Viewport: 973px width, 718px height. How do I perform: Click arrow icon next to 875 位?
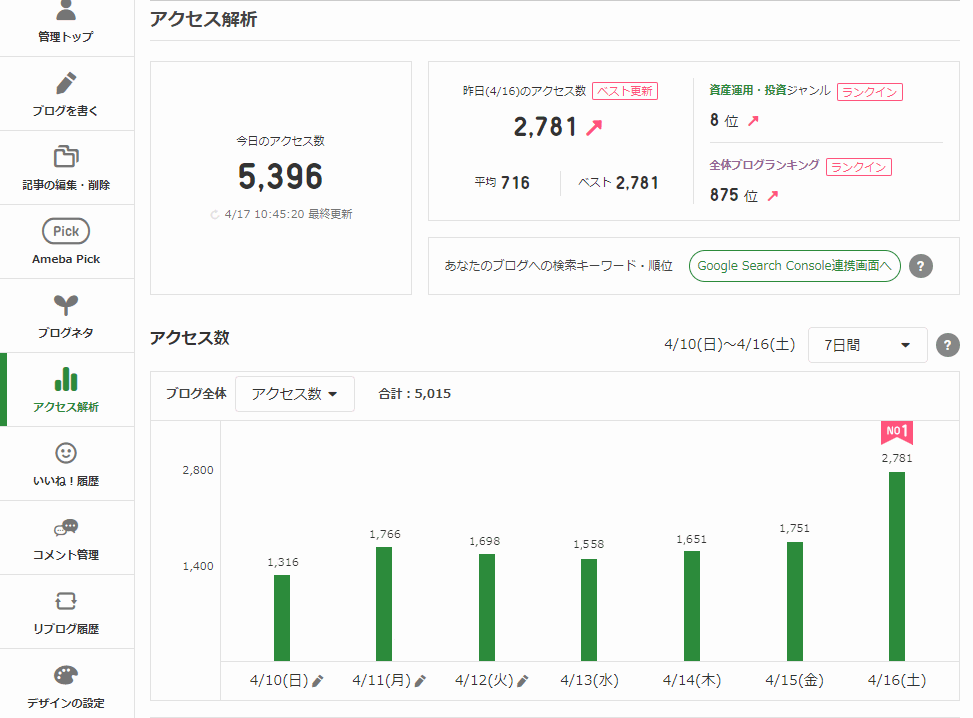[773, 196]
